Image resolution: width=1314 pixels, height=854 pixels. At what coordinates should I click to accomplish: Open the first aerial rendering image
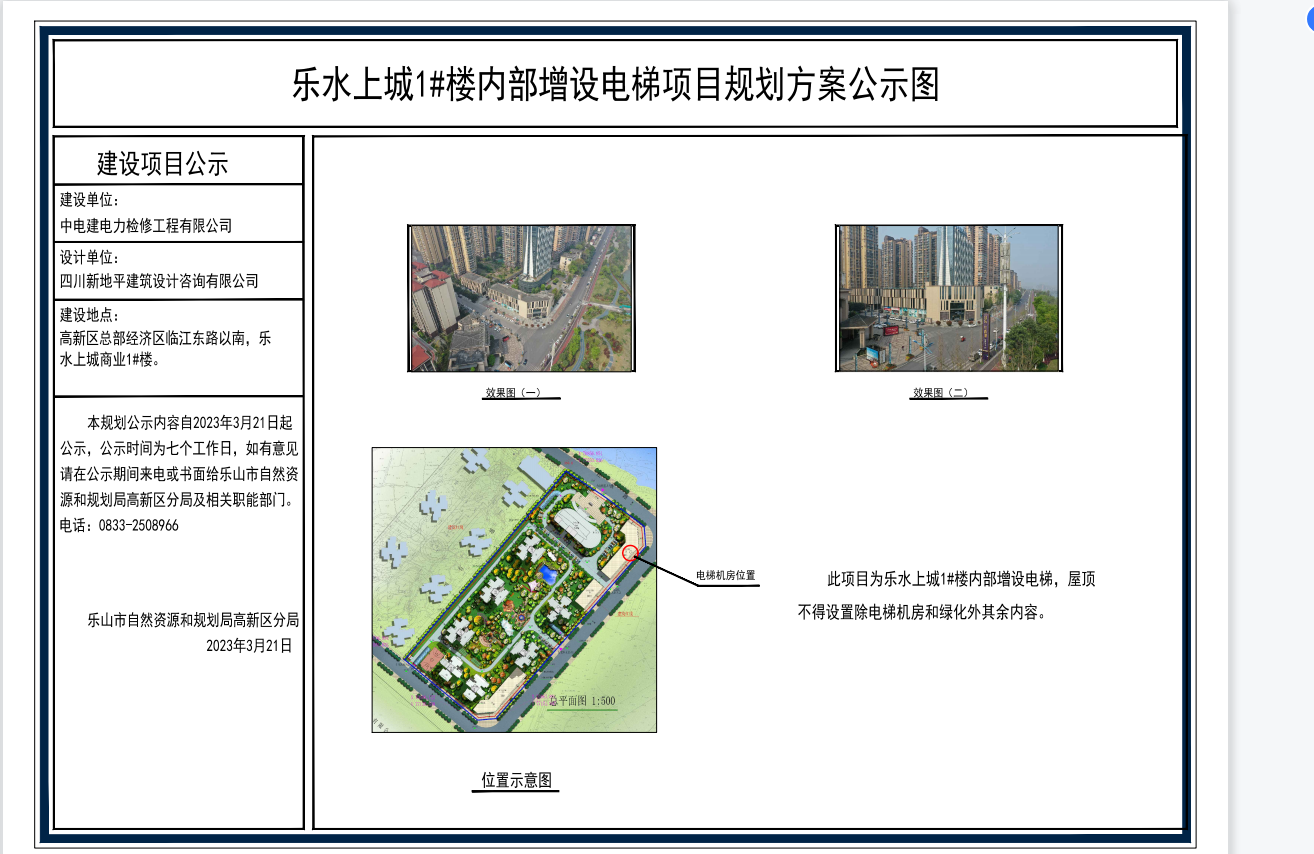click(x=521, y=298)
